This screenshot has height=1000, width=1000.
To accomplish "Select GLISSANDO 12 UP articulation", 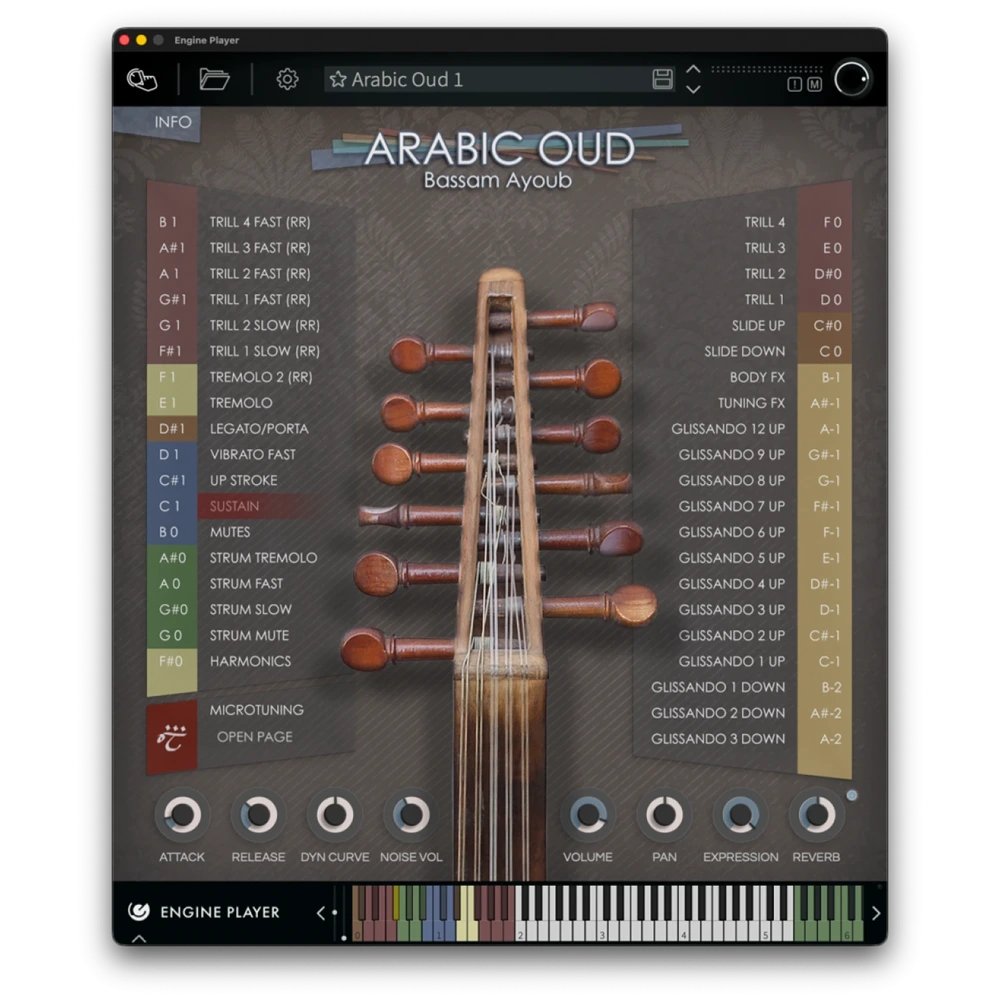I will pos(728,429).
